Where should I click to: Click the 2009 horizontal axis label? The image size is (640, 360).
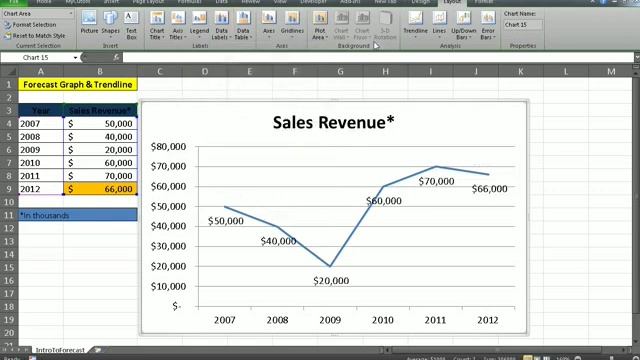click(x=330, y=320)
